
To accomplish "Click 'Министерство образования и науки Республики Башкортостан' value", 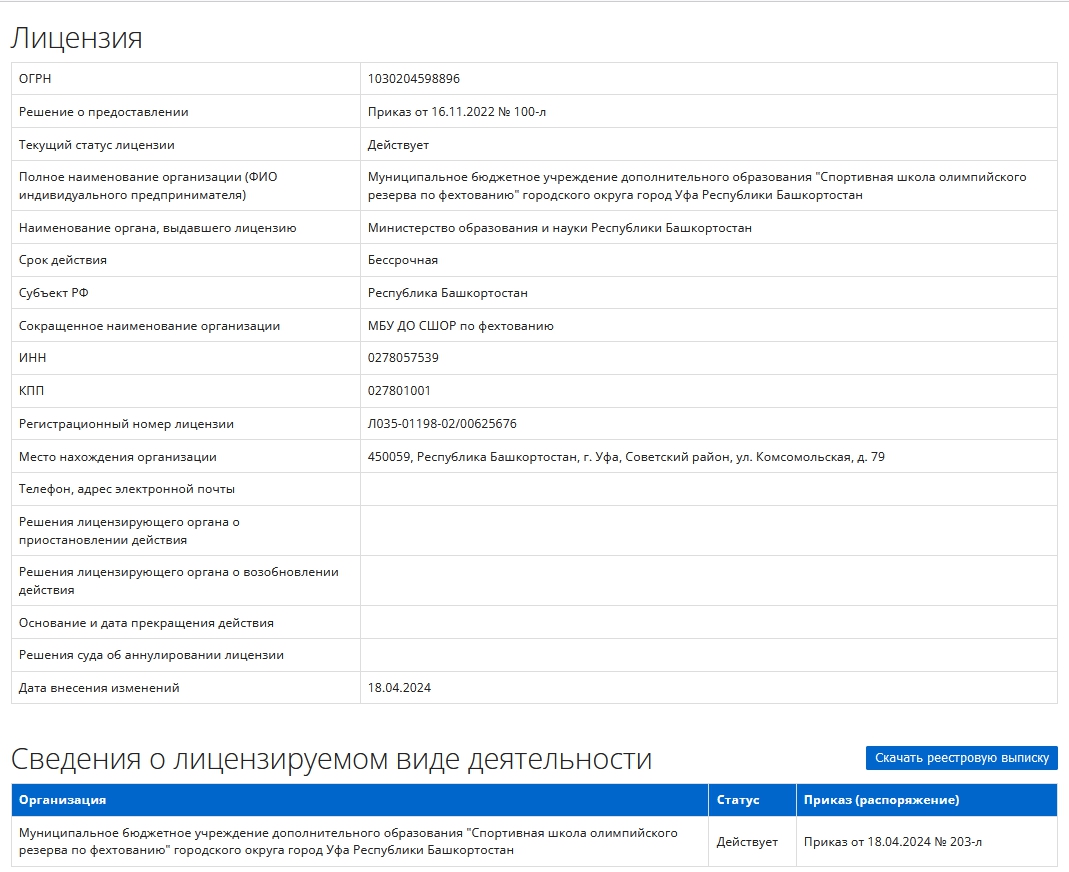I will (559, 228).
